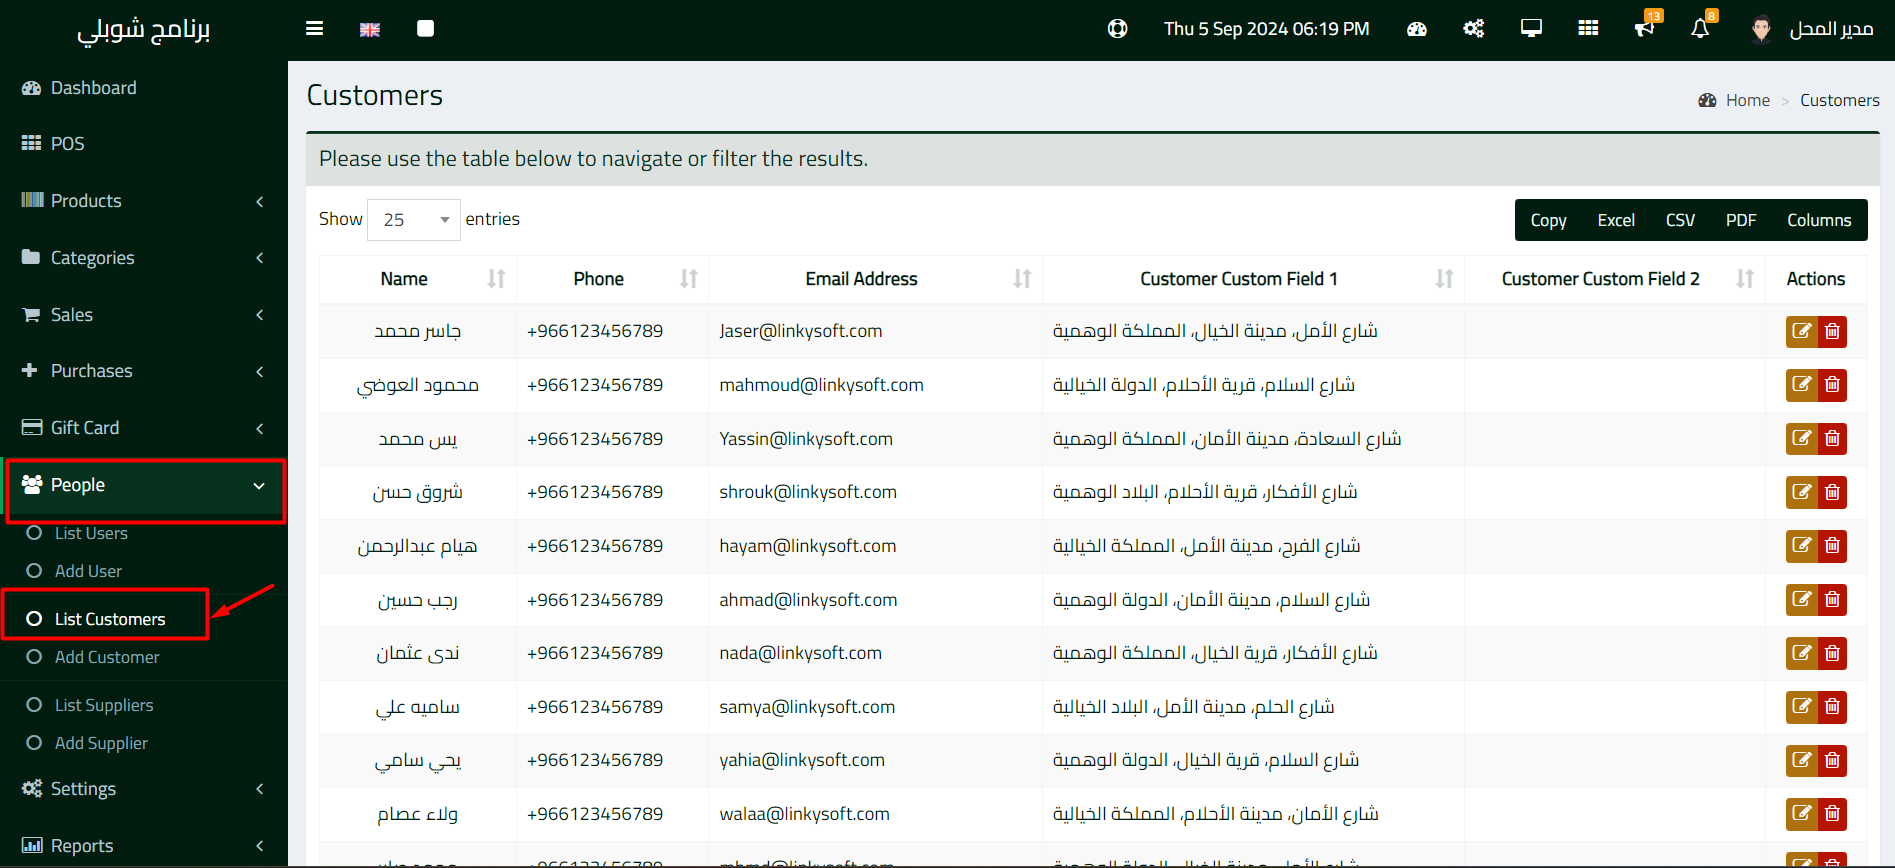Screen dimensions: 1895x868
Task: Delete customer Yassin@linkysoft.com
Action: click(1832, 439)
